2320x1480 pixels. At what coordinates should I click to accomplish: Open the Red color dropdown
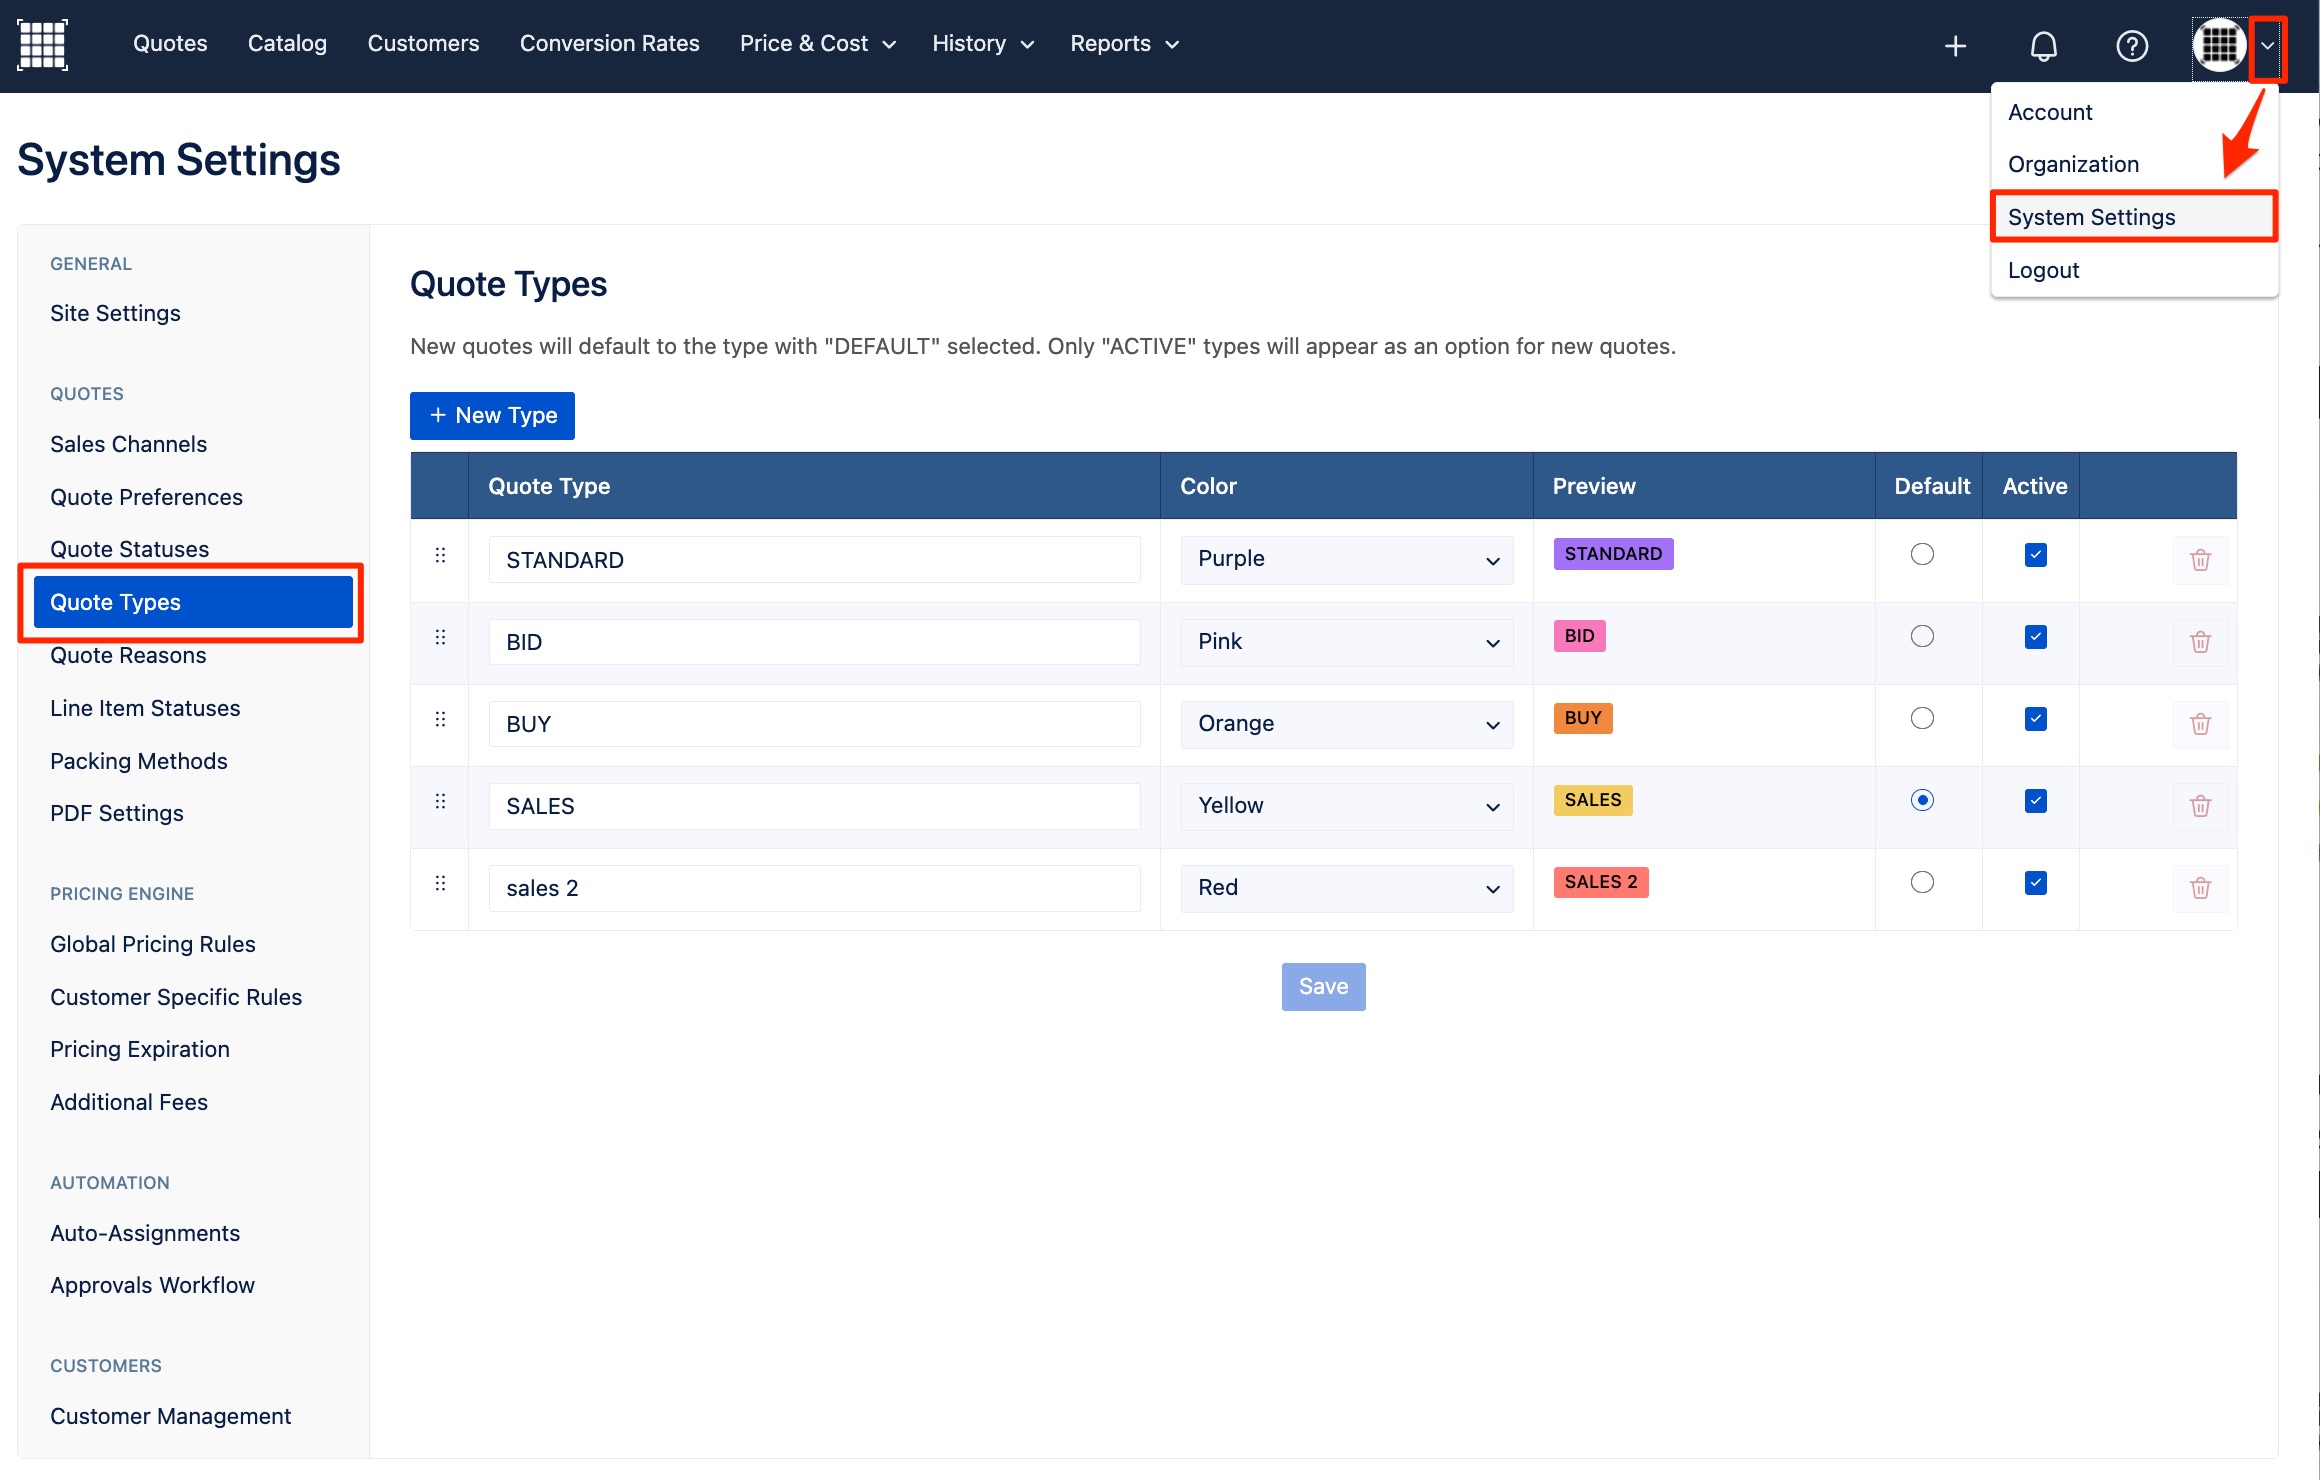pyautogui.click(x=1347, y=888)
